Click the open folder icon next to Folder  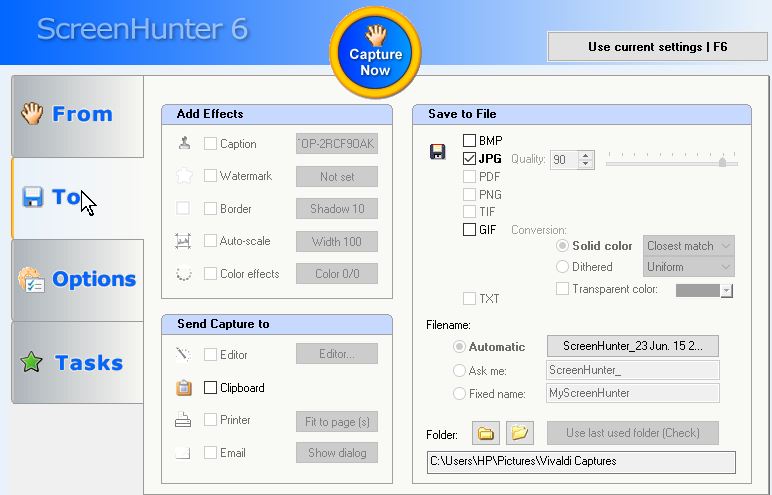(x=519, y=433)
